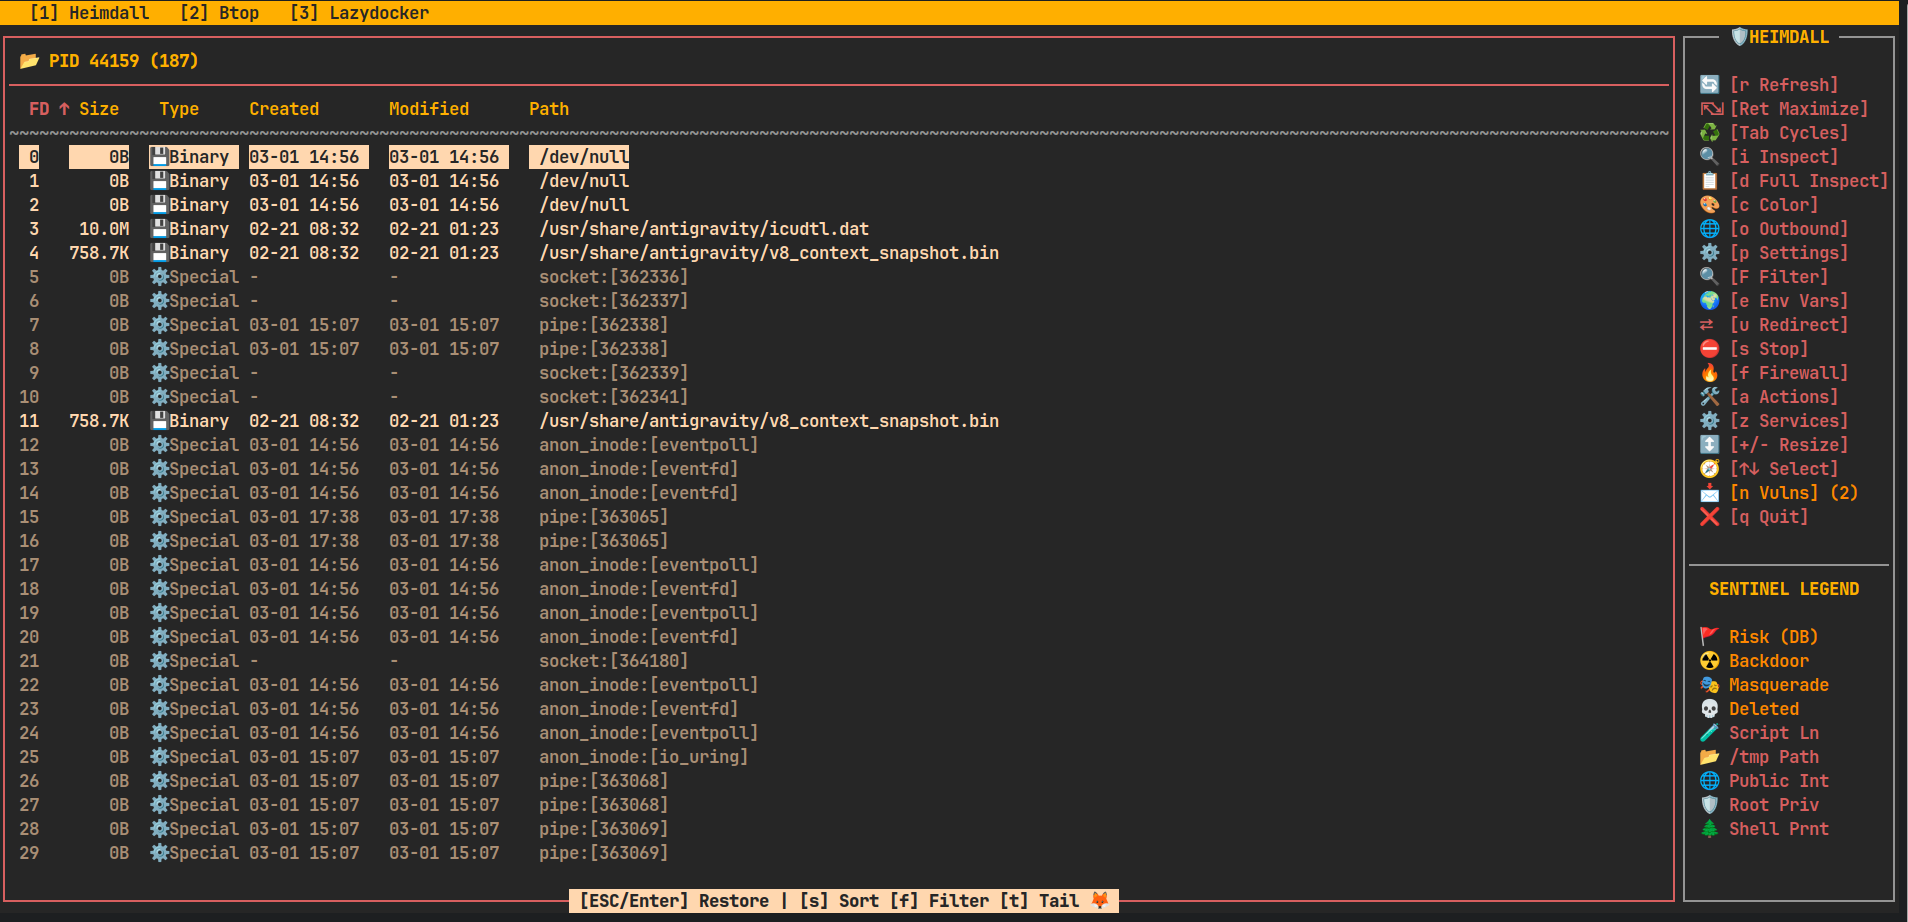Click the palette icon beside c Color
The image size is (1908, 922).
(1710, 205)
